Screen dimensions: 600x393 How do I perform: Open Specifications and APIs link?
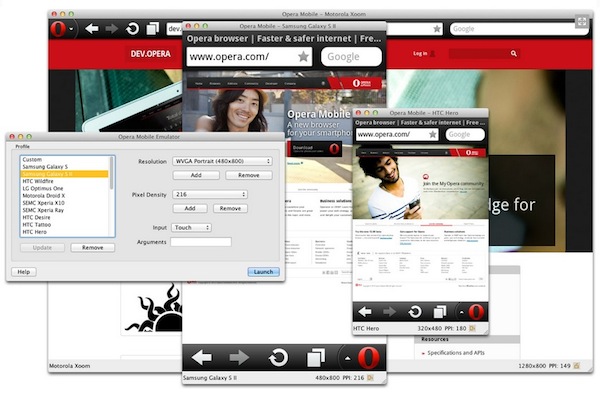coord(456,353)
